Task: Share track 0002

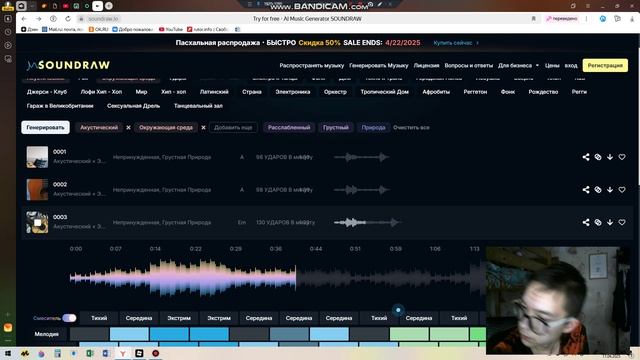Action: coord(586,190)
